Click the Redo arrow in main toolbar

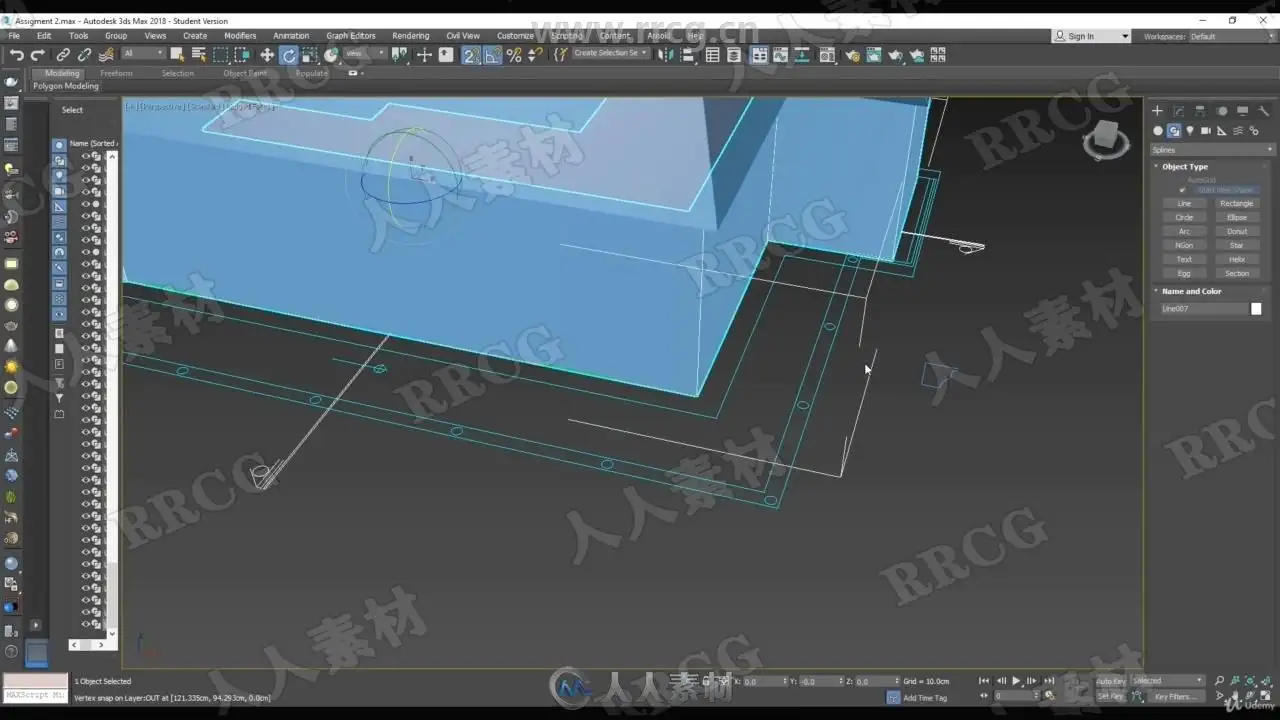click(x=38, y=55)
